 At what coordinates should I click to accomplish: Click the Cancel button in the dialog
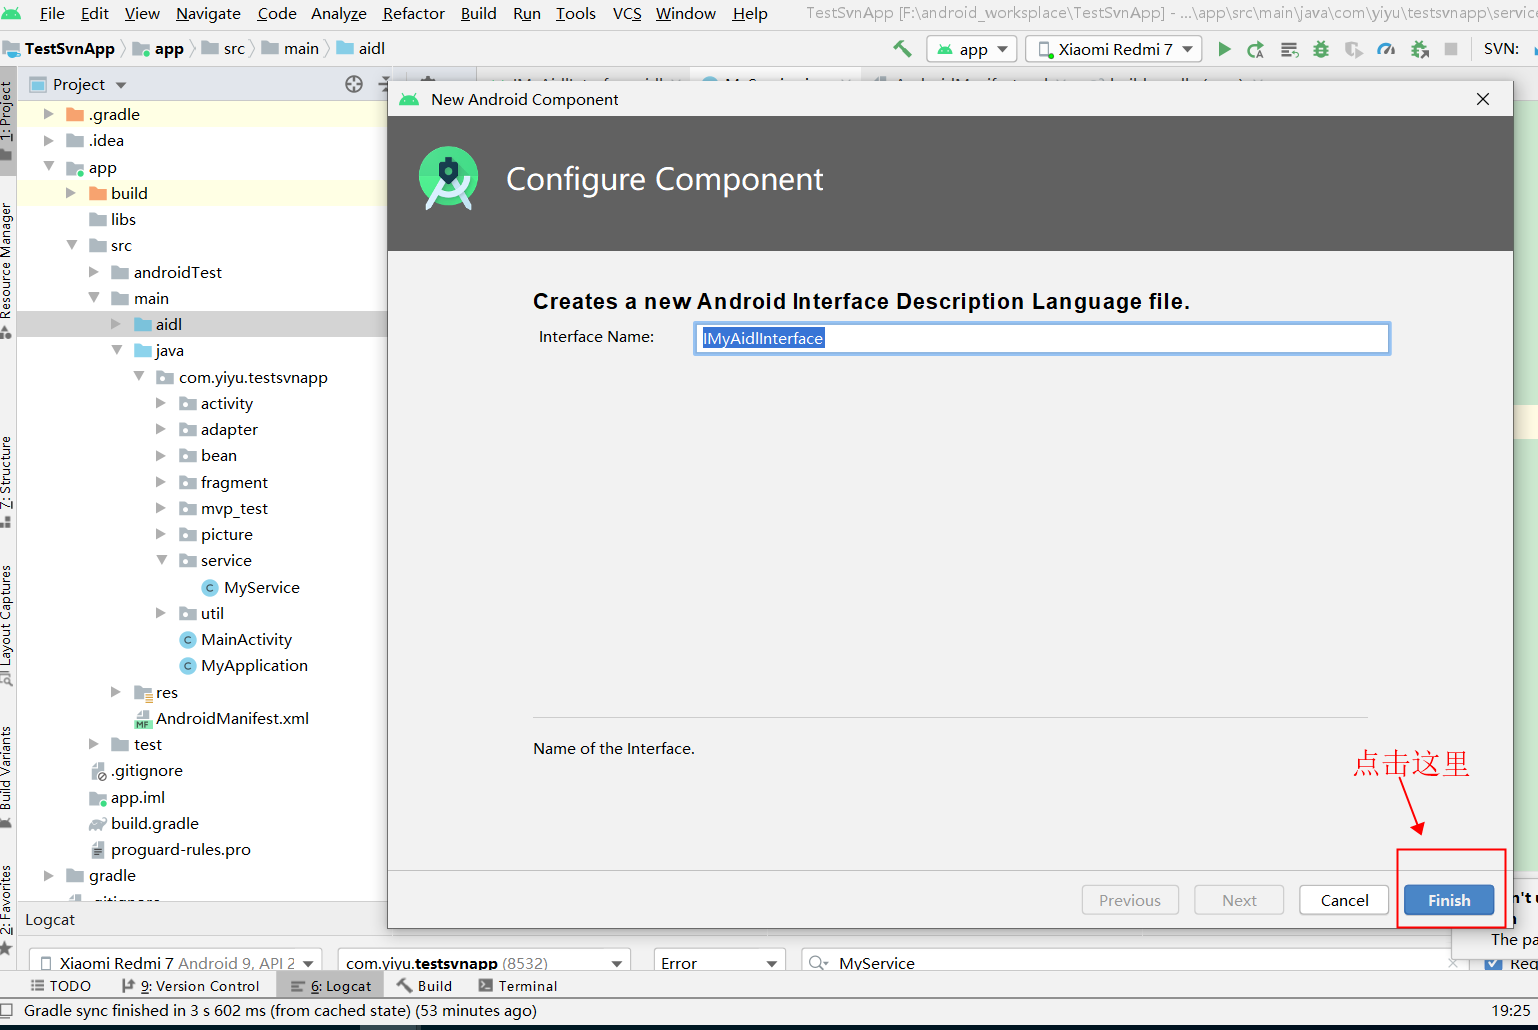[x=1344, y=900]
